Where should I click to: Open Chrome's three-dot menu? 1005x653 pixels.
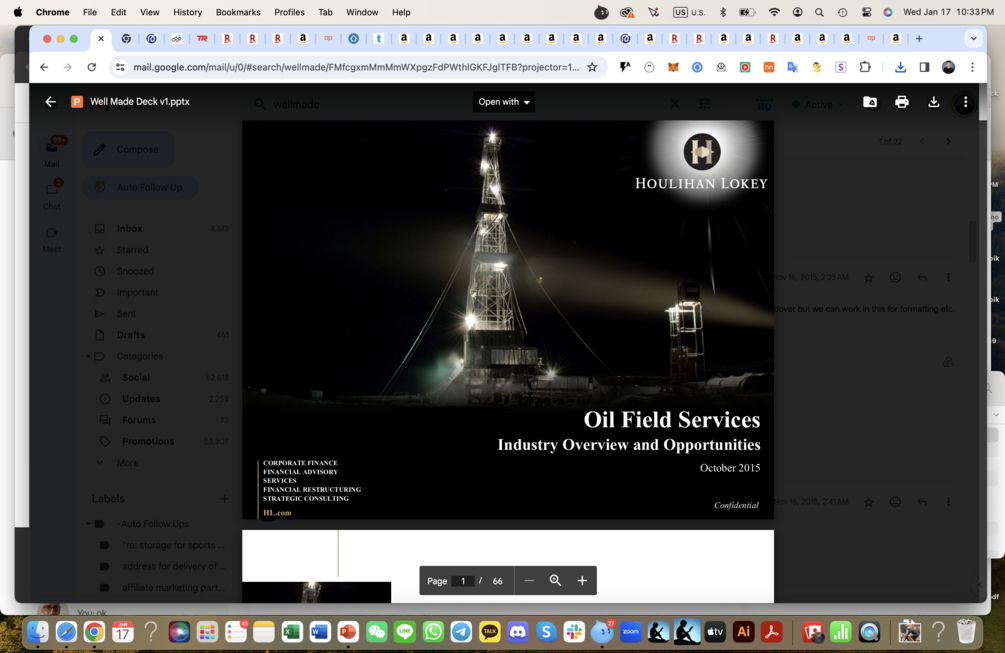coord(972,67)
